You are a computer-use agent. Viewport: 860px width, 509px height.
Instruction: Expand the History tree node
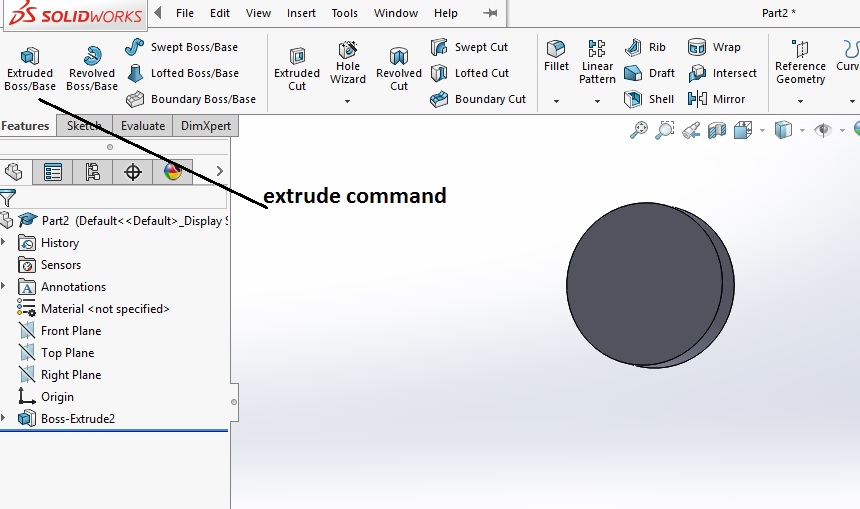tap(3, 242)
